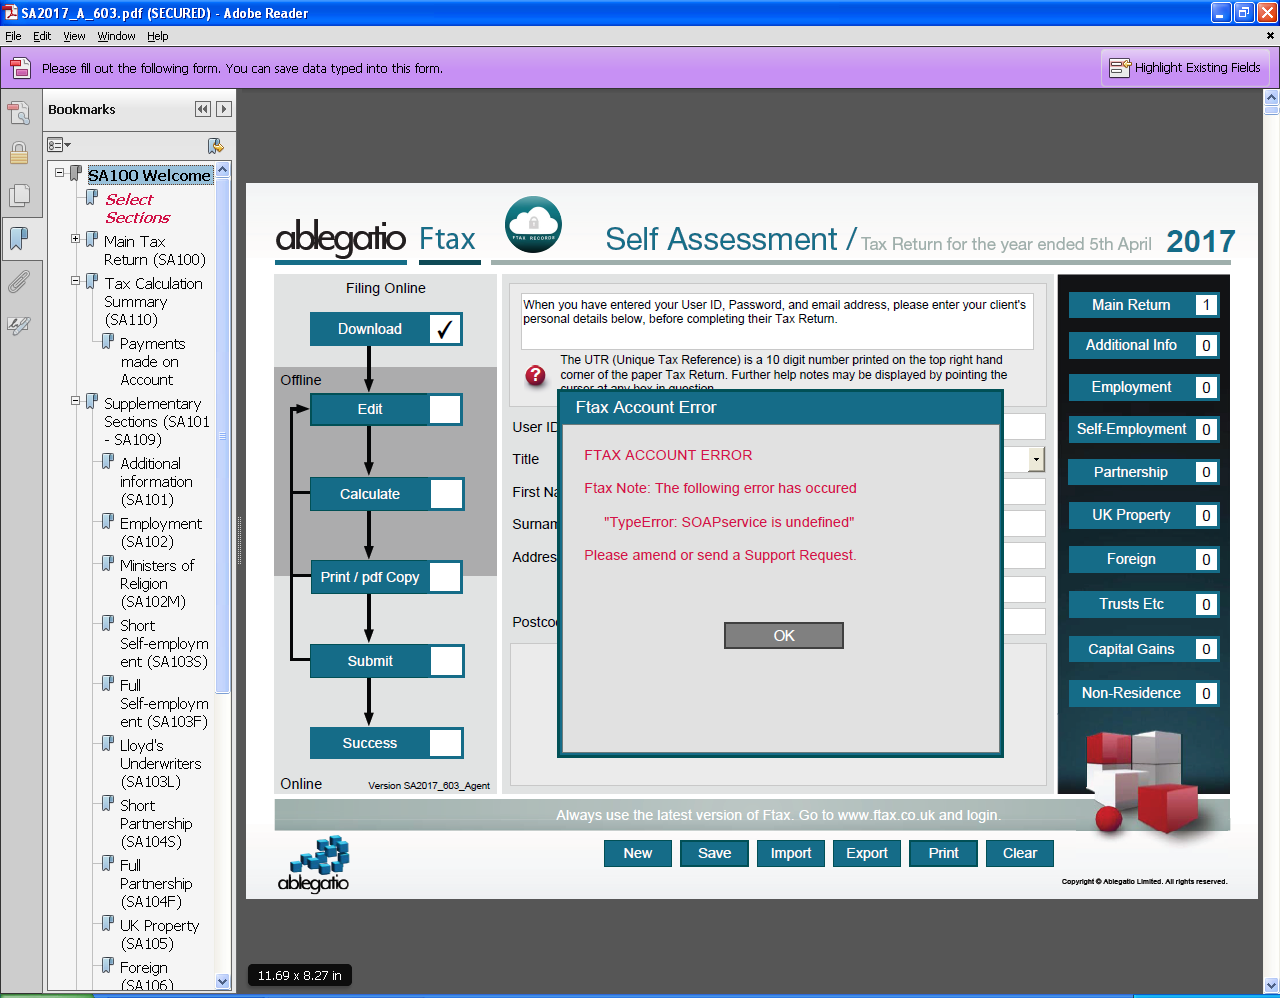Open the Pages navigation panel icon
Screen dimensions: 1280x998
[x=19, y=196]
